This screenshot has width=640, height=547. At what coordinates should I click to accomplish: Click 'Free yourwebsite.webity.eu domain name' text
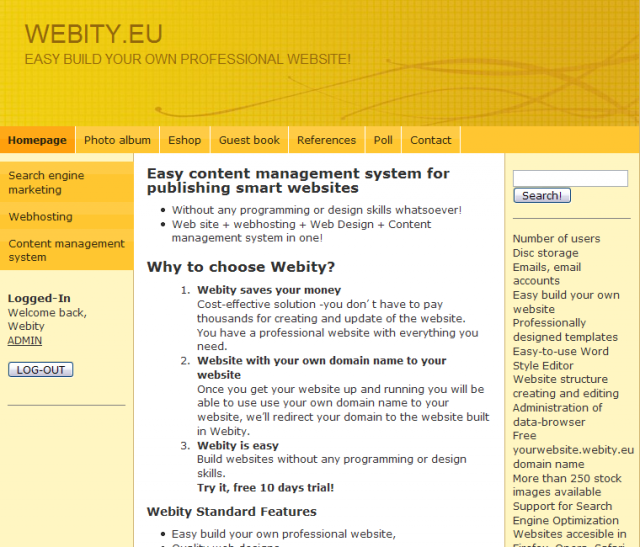[x=573, y=450]
